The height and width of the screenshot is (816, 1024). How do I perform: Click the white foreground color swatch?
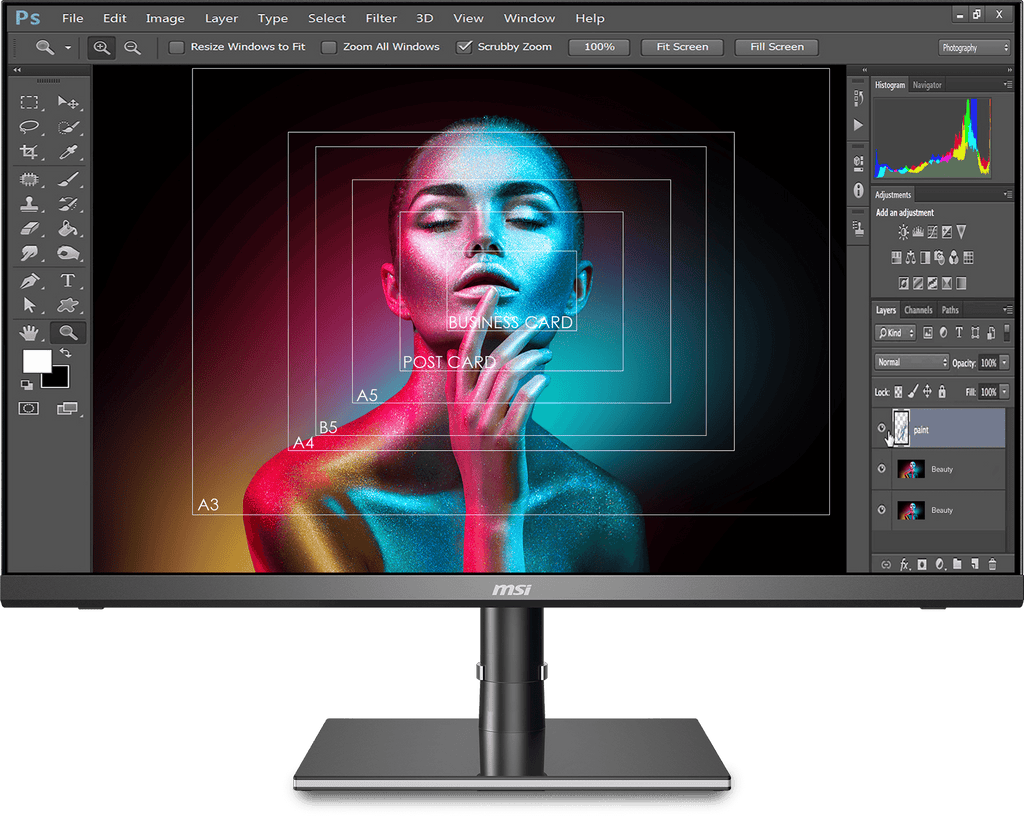tap(37, 361)
